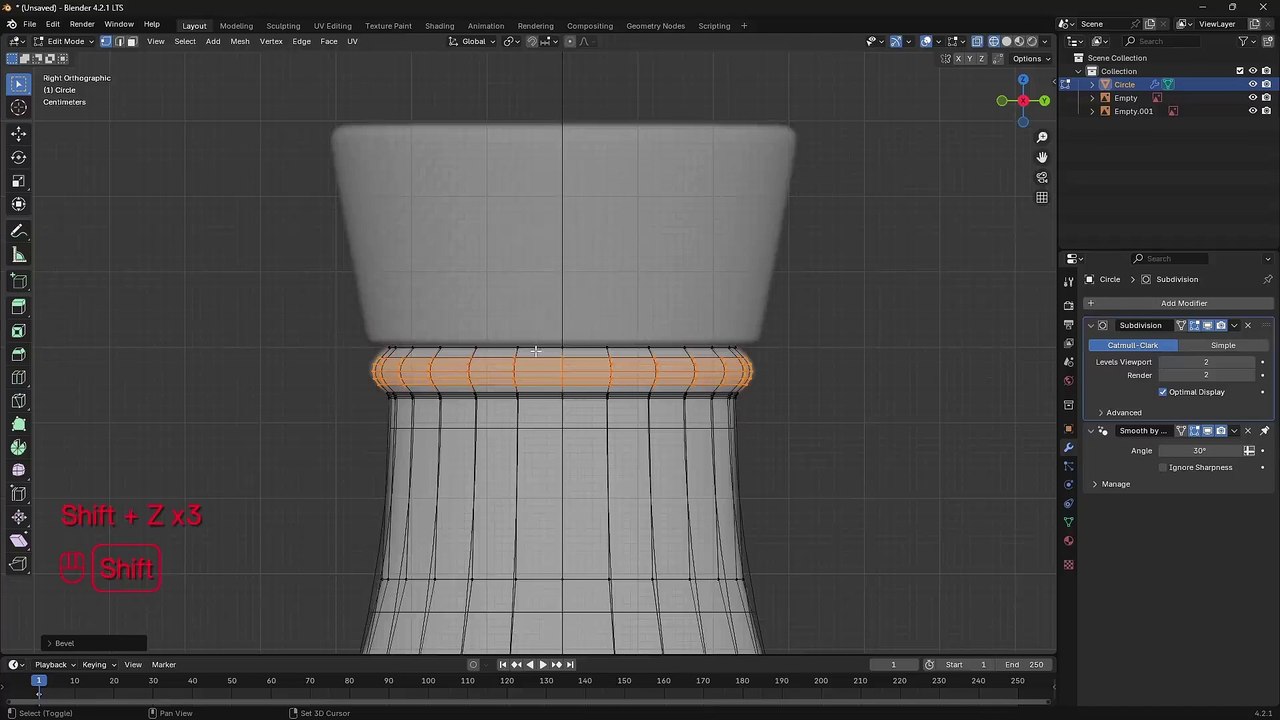1280x720 pixels.
Task: Uncheck Optimal Display checkbox
Action: click(x=1162, y=392)
